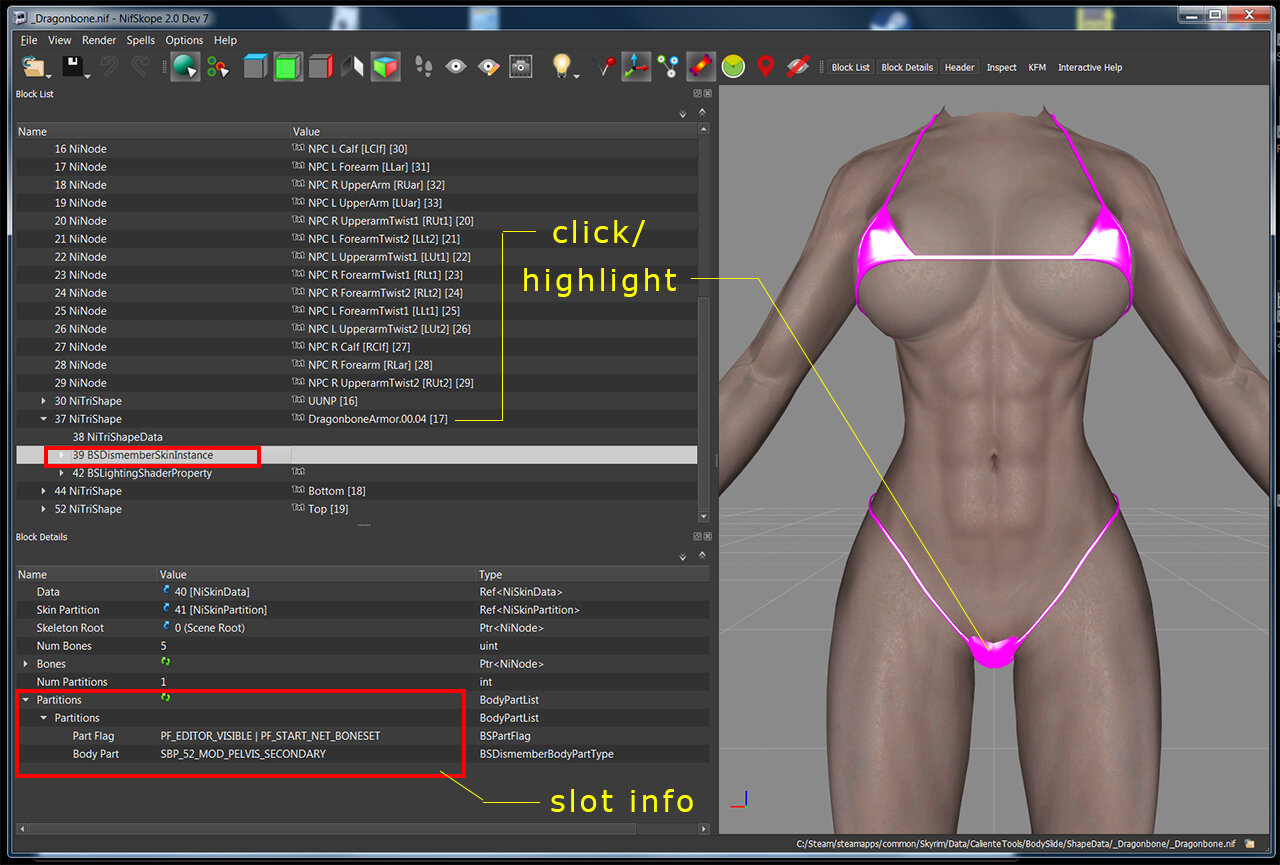Viewport: 1280px width, 865px height.
Task: Click the red map pin icon
Action: tap(765, 67)
